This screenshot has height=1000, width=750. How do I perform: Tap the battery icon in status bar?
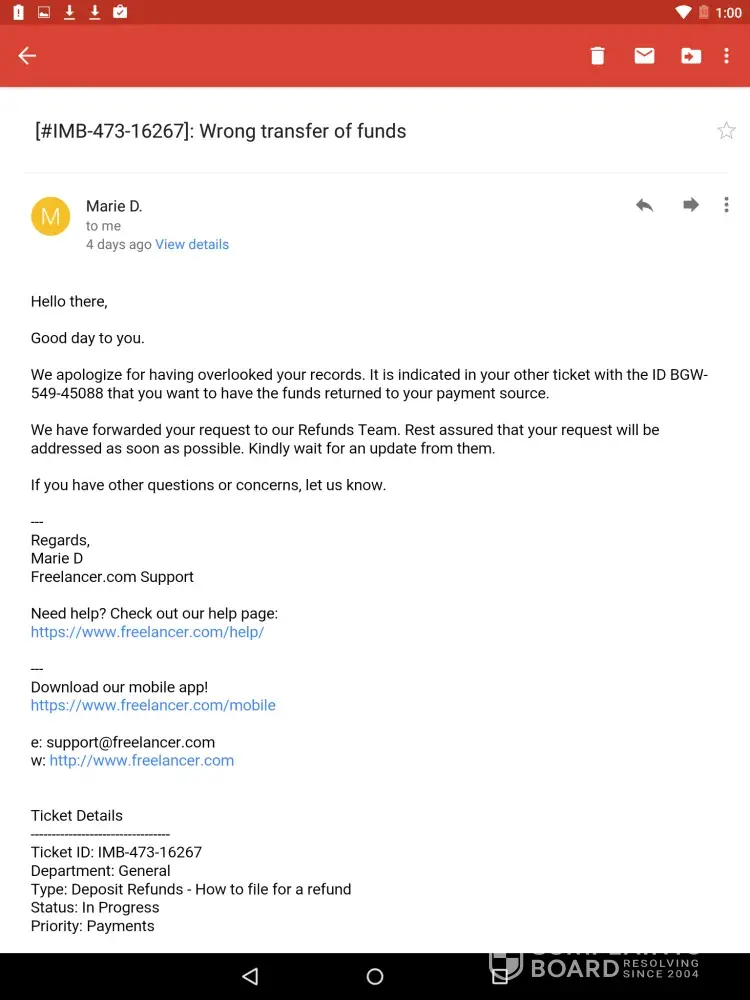[704, 12]
